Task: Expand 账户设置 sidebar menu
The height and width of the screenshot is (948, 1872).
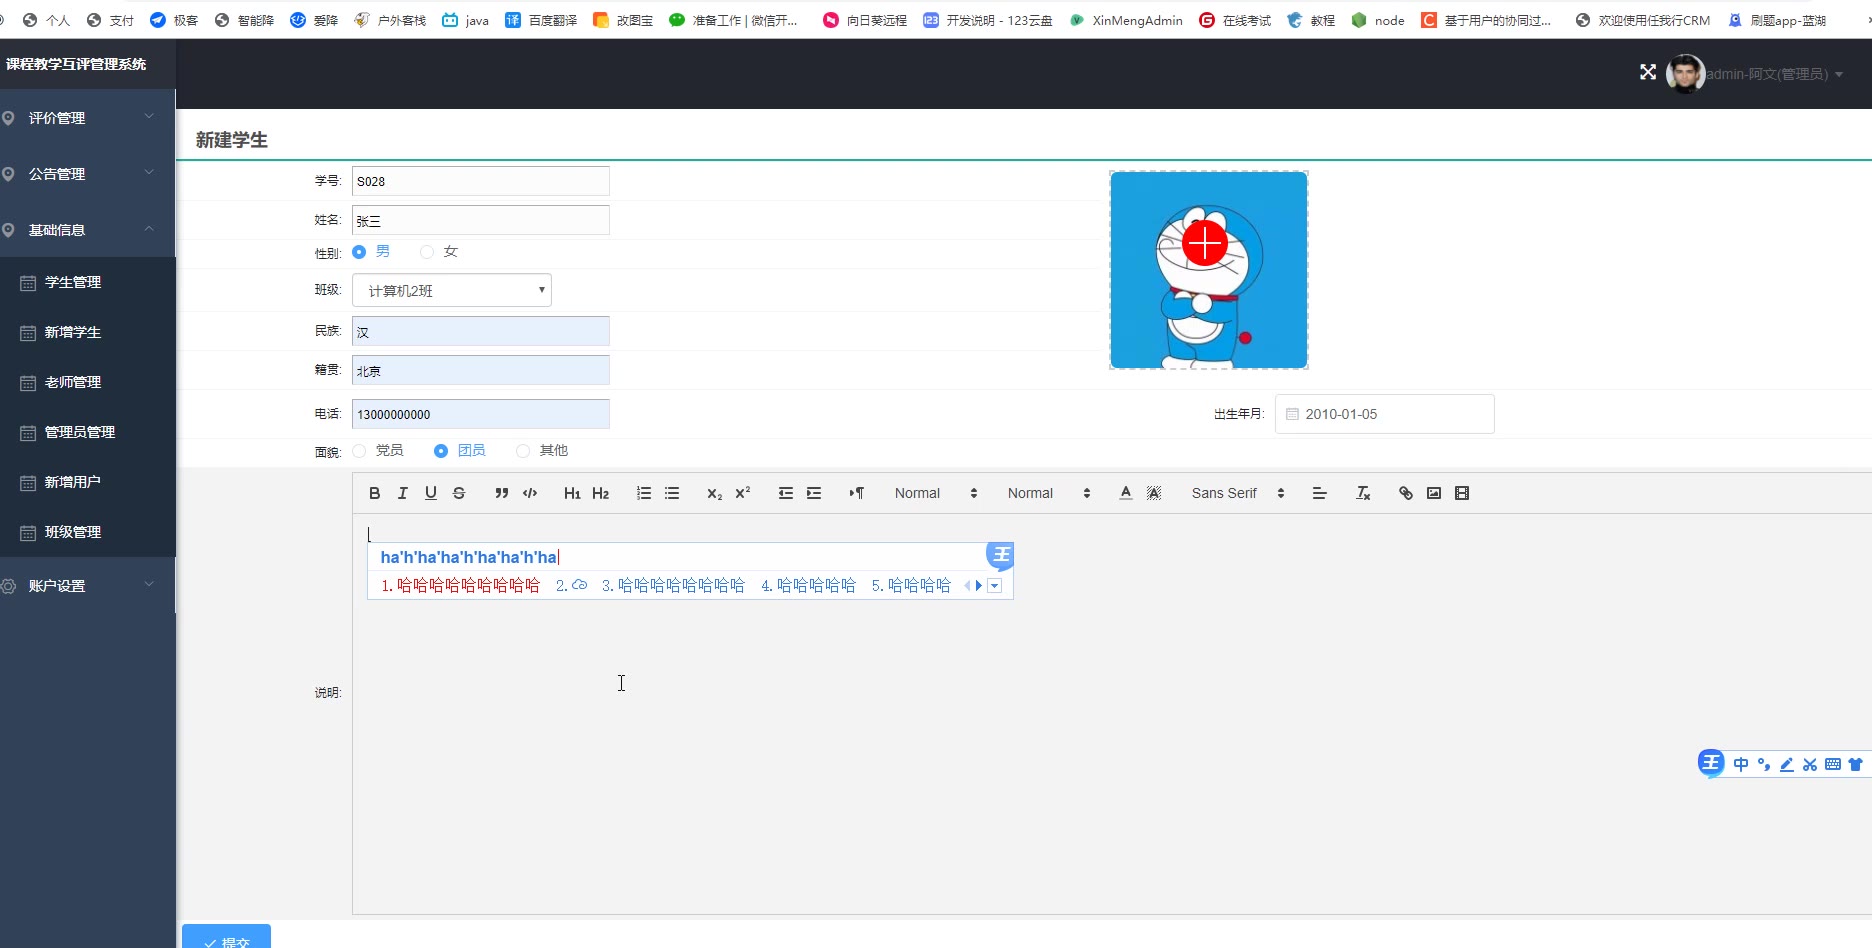Action: [x=88, y=586]
